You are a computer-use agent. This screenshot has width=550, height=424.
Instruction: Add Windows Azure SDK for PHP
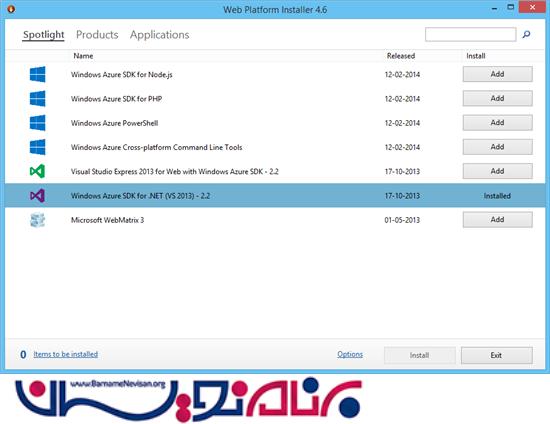pos(497,98)
